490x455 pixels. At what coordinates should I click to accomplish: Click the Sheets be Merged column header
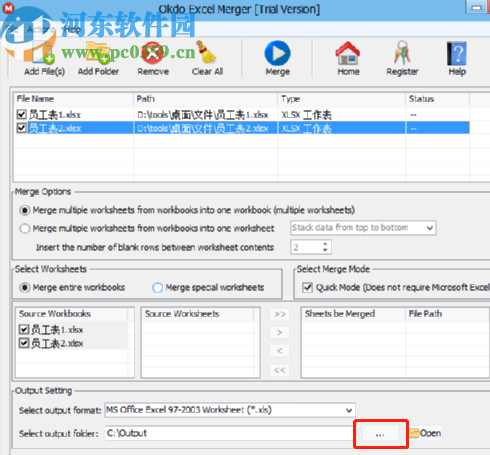(353, 314)
